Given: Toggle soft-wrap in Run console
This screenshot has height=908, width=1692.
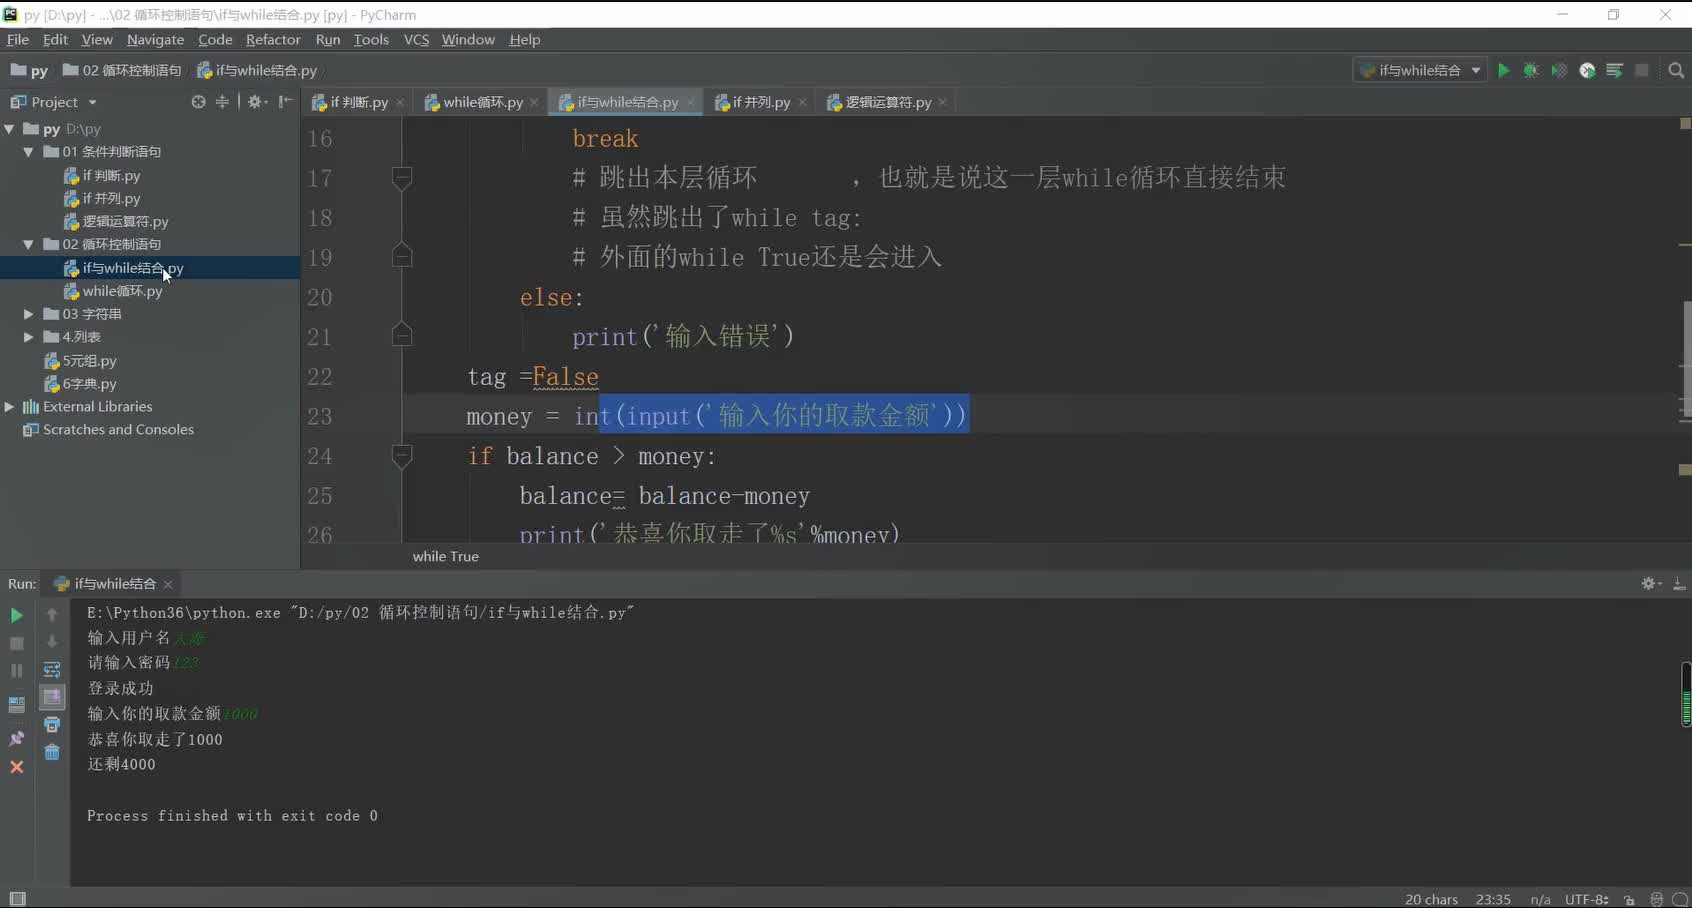Looking at the screenshot, I should point(52,670).
